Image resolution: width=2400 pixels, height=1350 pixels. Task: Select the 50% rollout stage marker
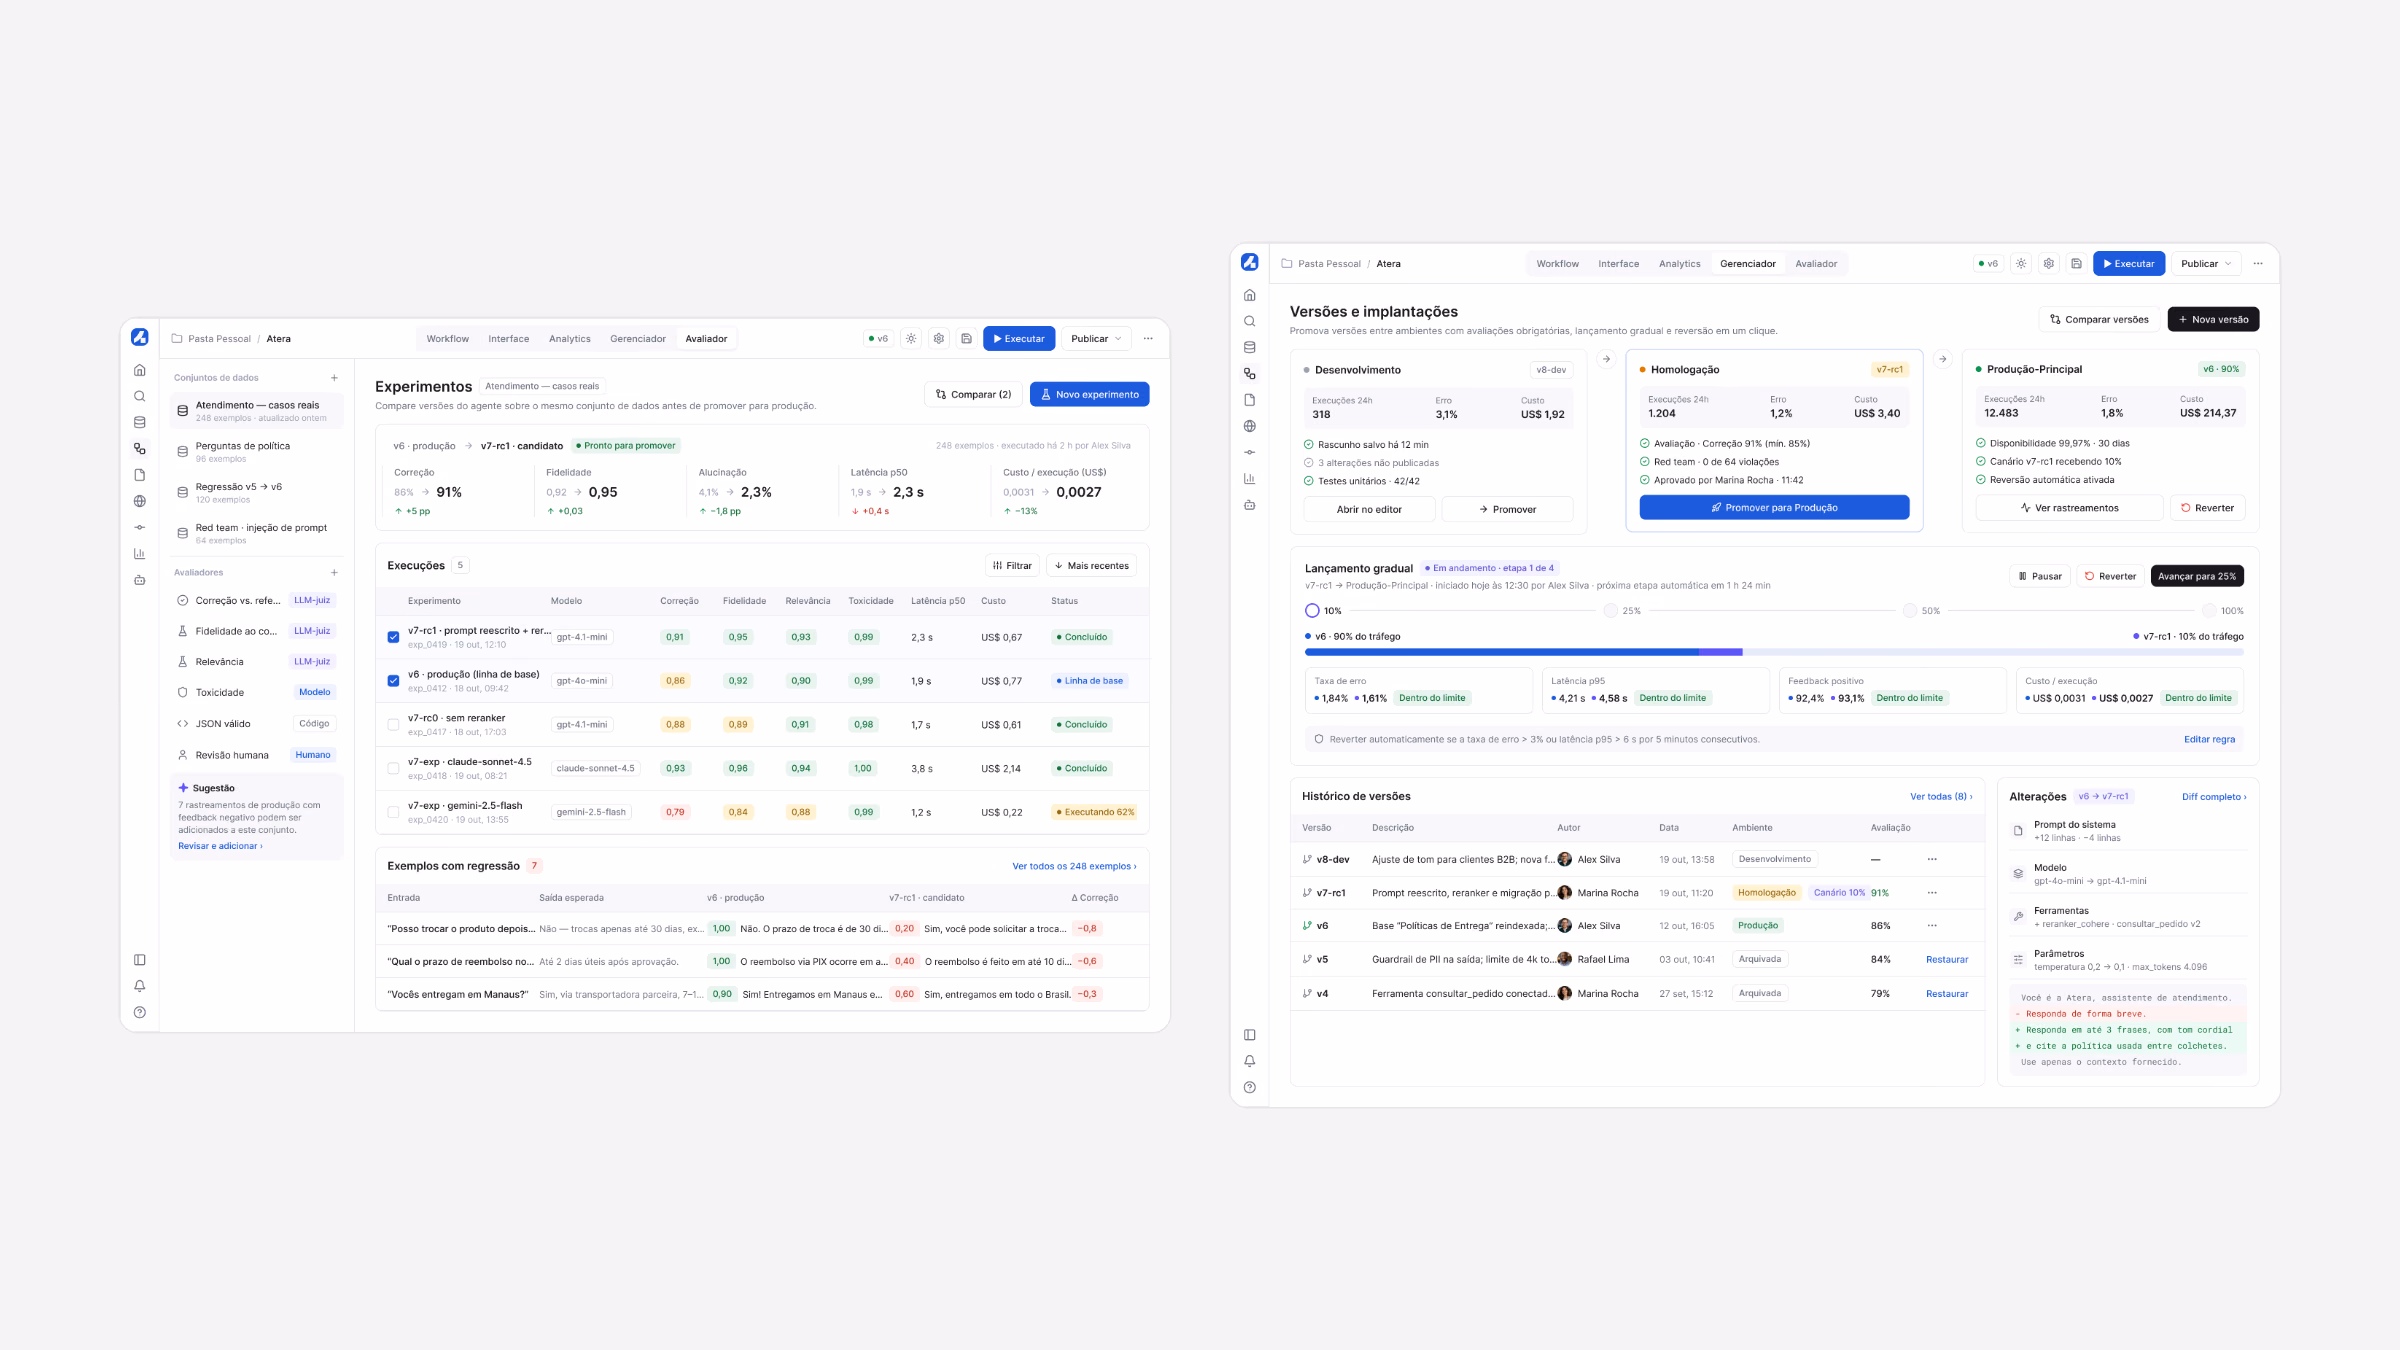[x=1909, y=611]
